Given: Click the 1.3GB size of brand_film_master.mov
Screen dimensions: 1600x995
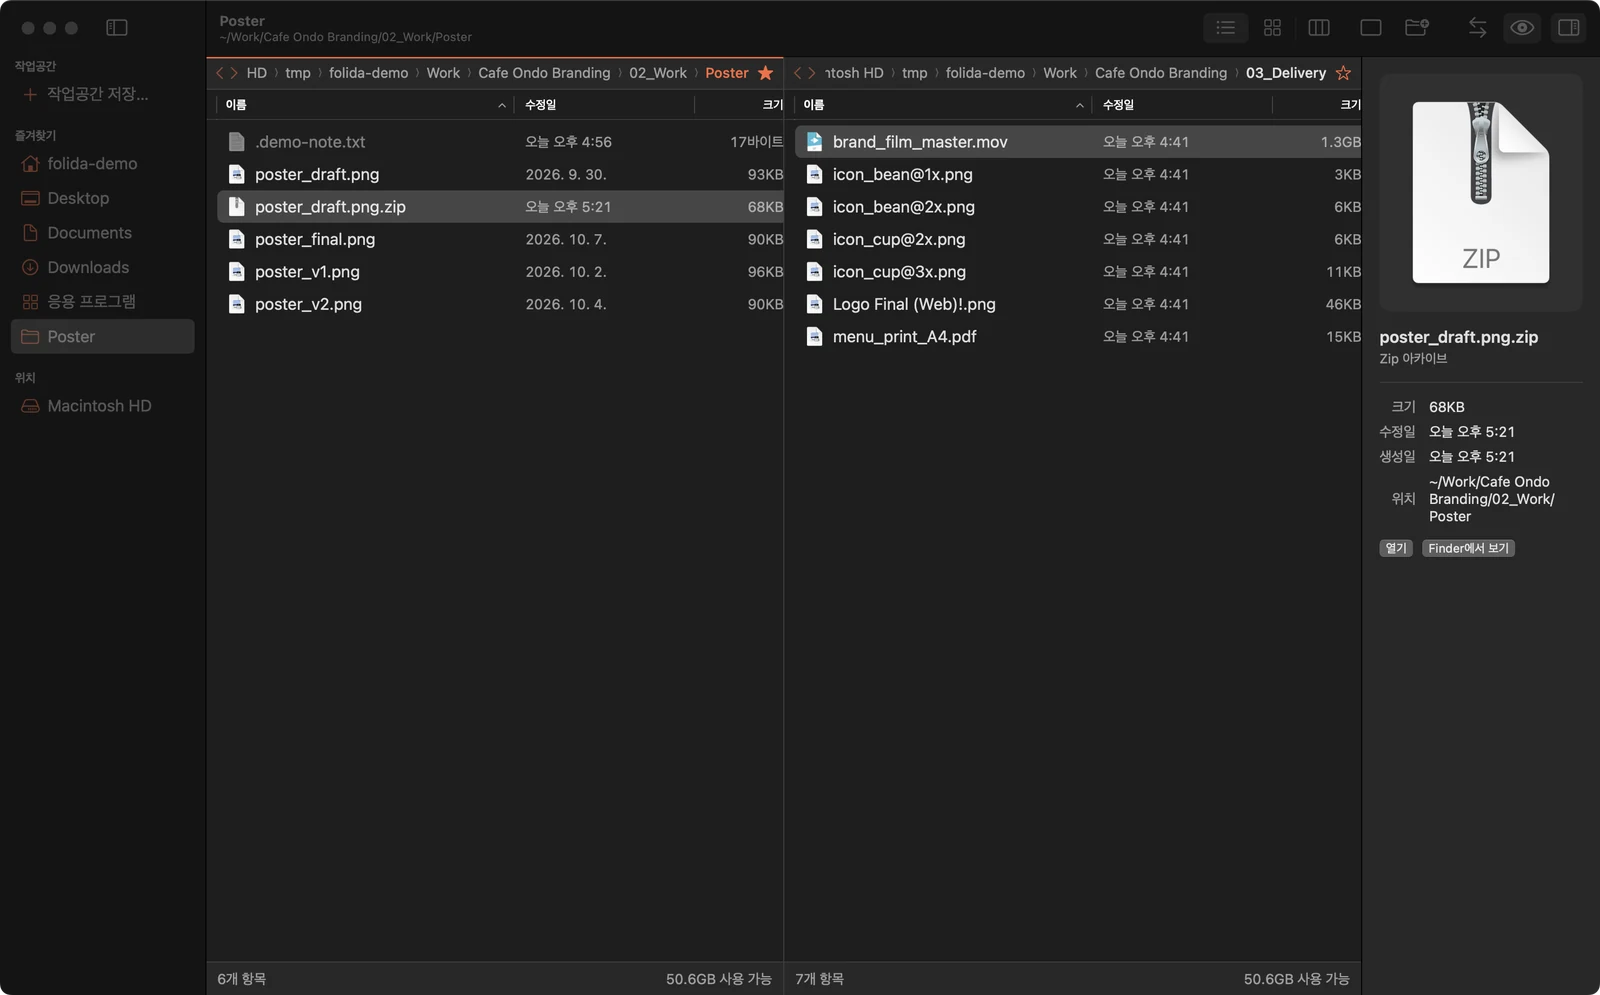Looking at the screenshot, I should [x=1340, y=142].
